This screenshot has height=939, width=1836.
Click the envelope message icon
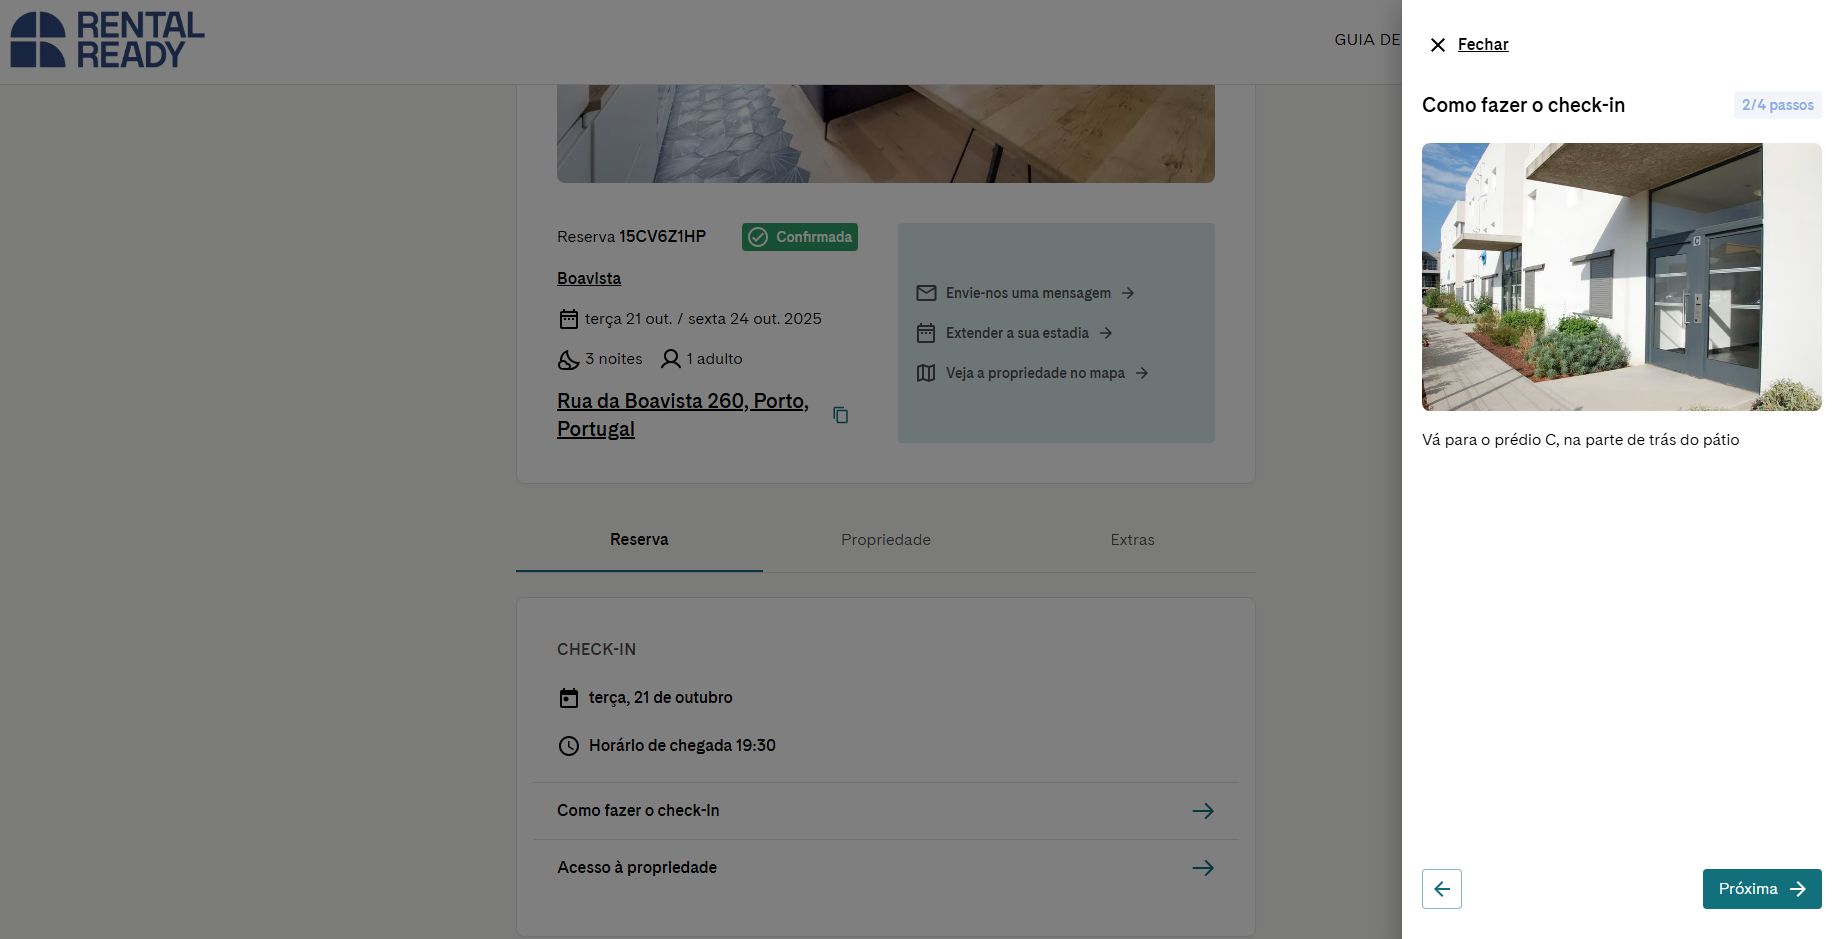tap(926, 293)
